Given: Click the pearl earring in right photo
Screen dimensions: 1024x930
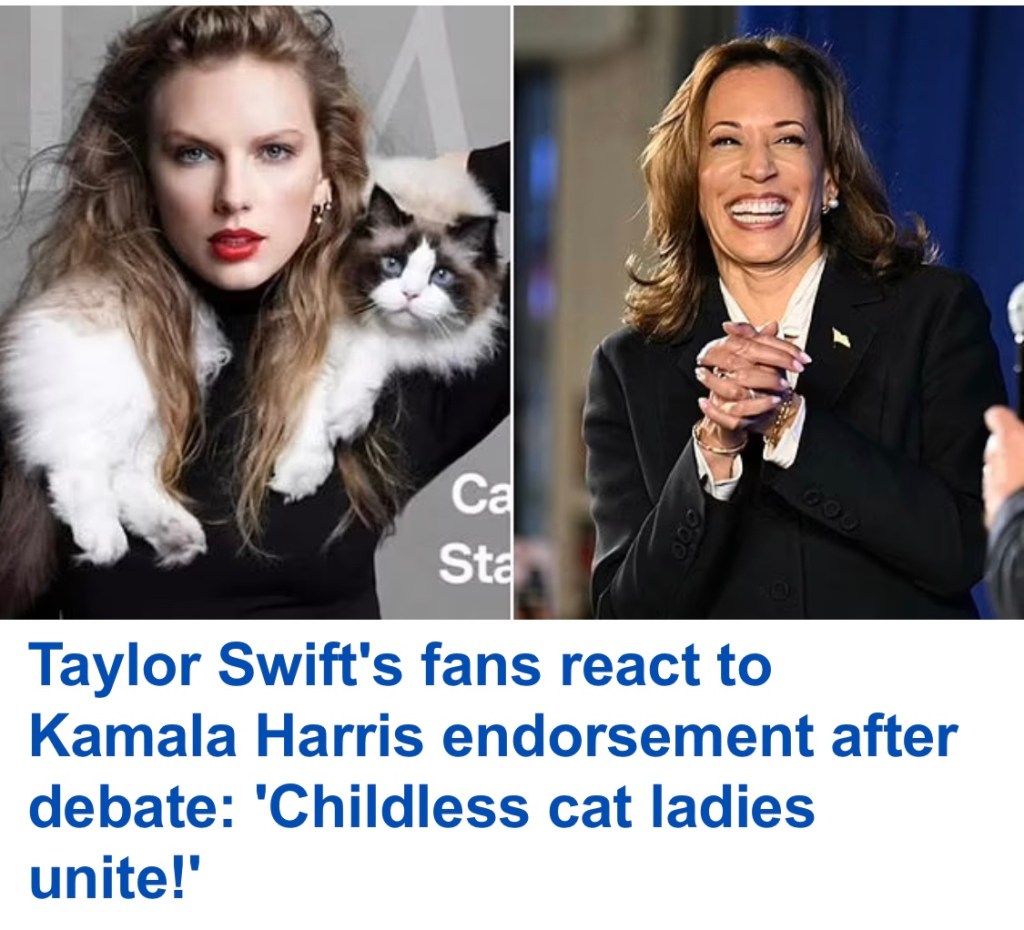Looking at the screenshot, I should coord(830,204).
